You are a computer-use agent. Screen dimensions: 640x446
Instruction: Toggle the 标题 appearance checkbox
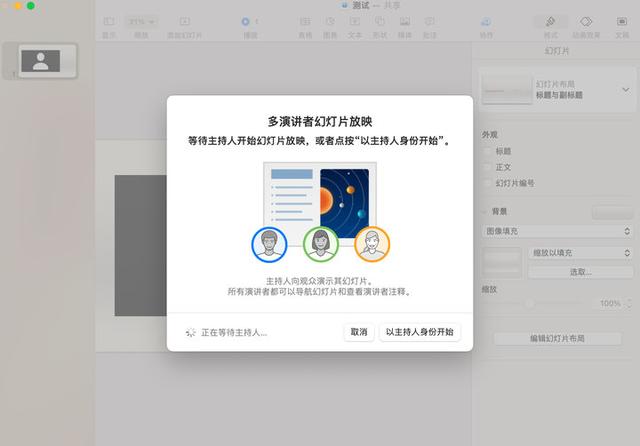tap(487, 151)
